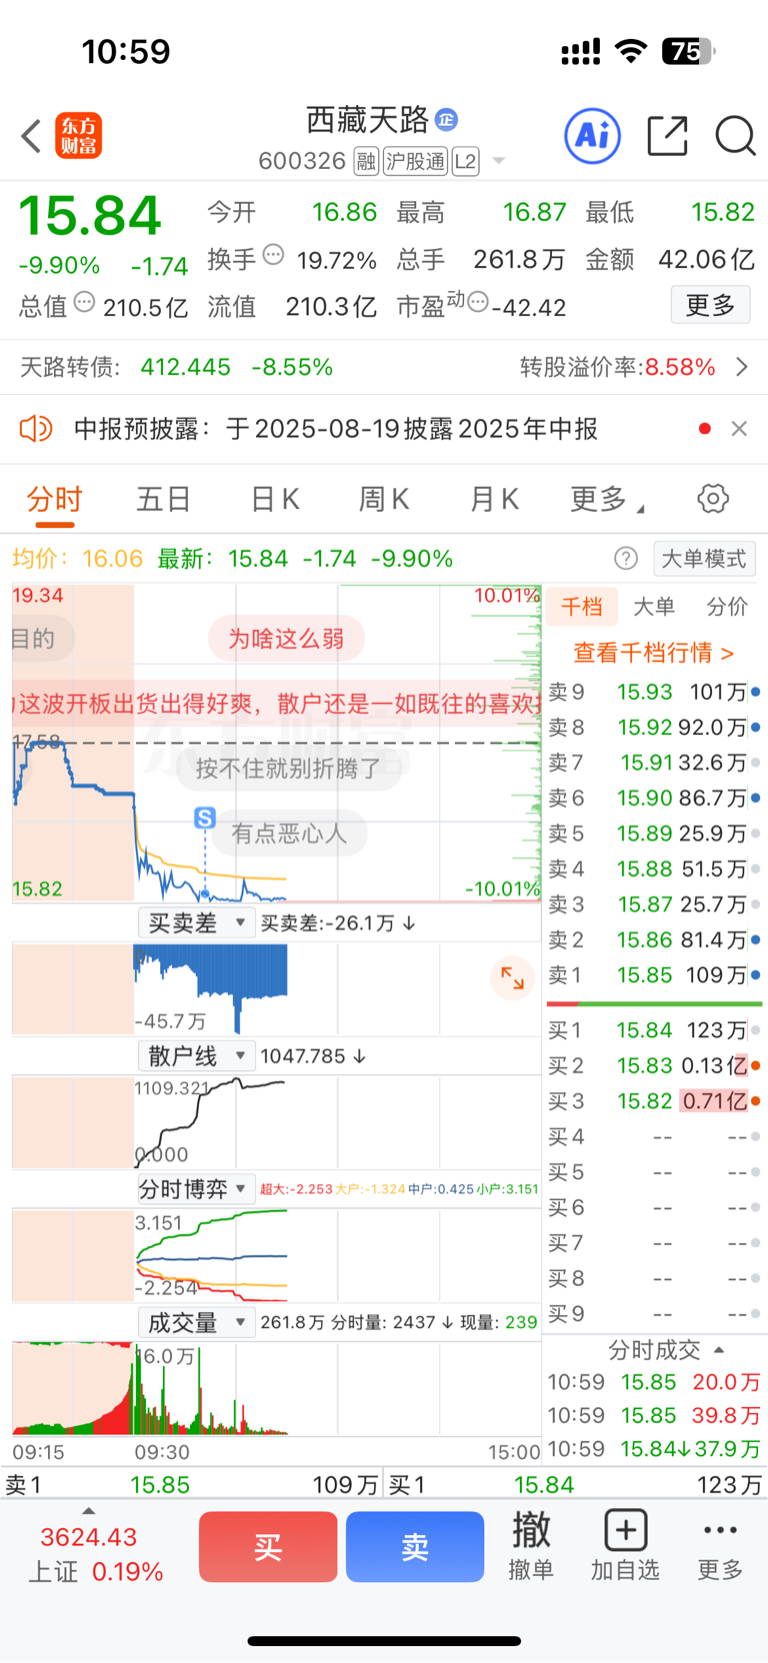Open the 散户线 indicator dropdown

pyautogui.click(x=196, y=1056)
